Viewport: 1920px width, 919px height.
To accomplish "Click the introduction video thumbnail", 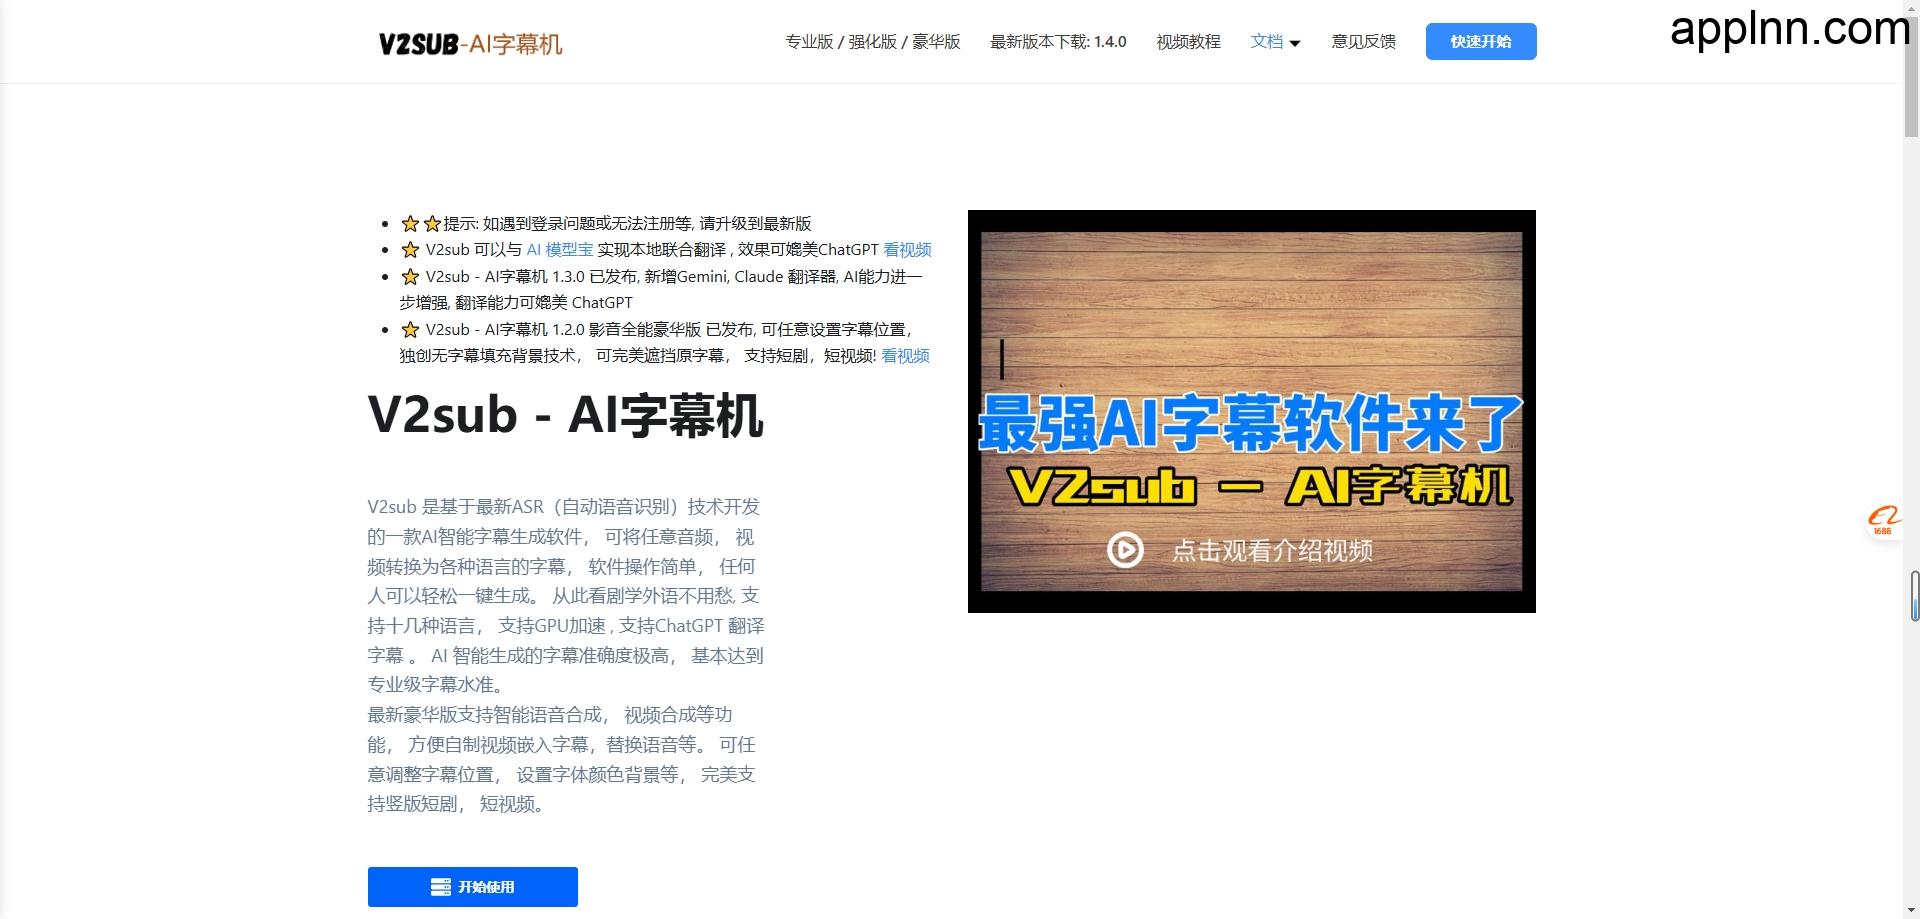I will 1251,410.
